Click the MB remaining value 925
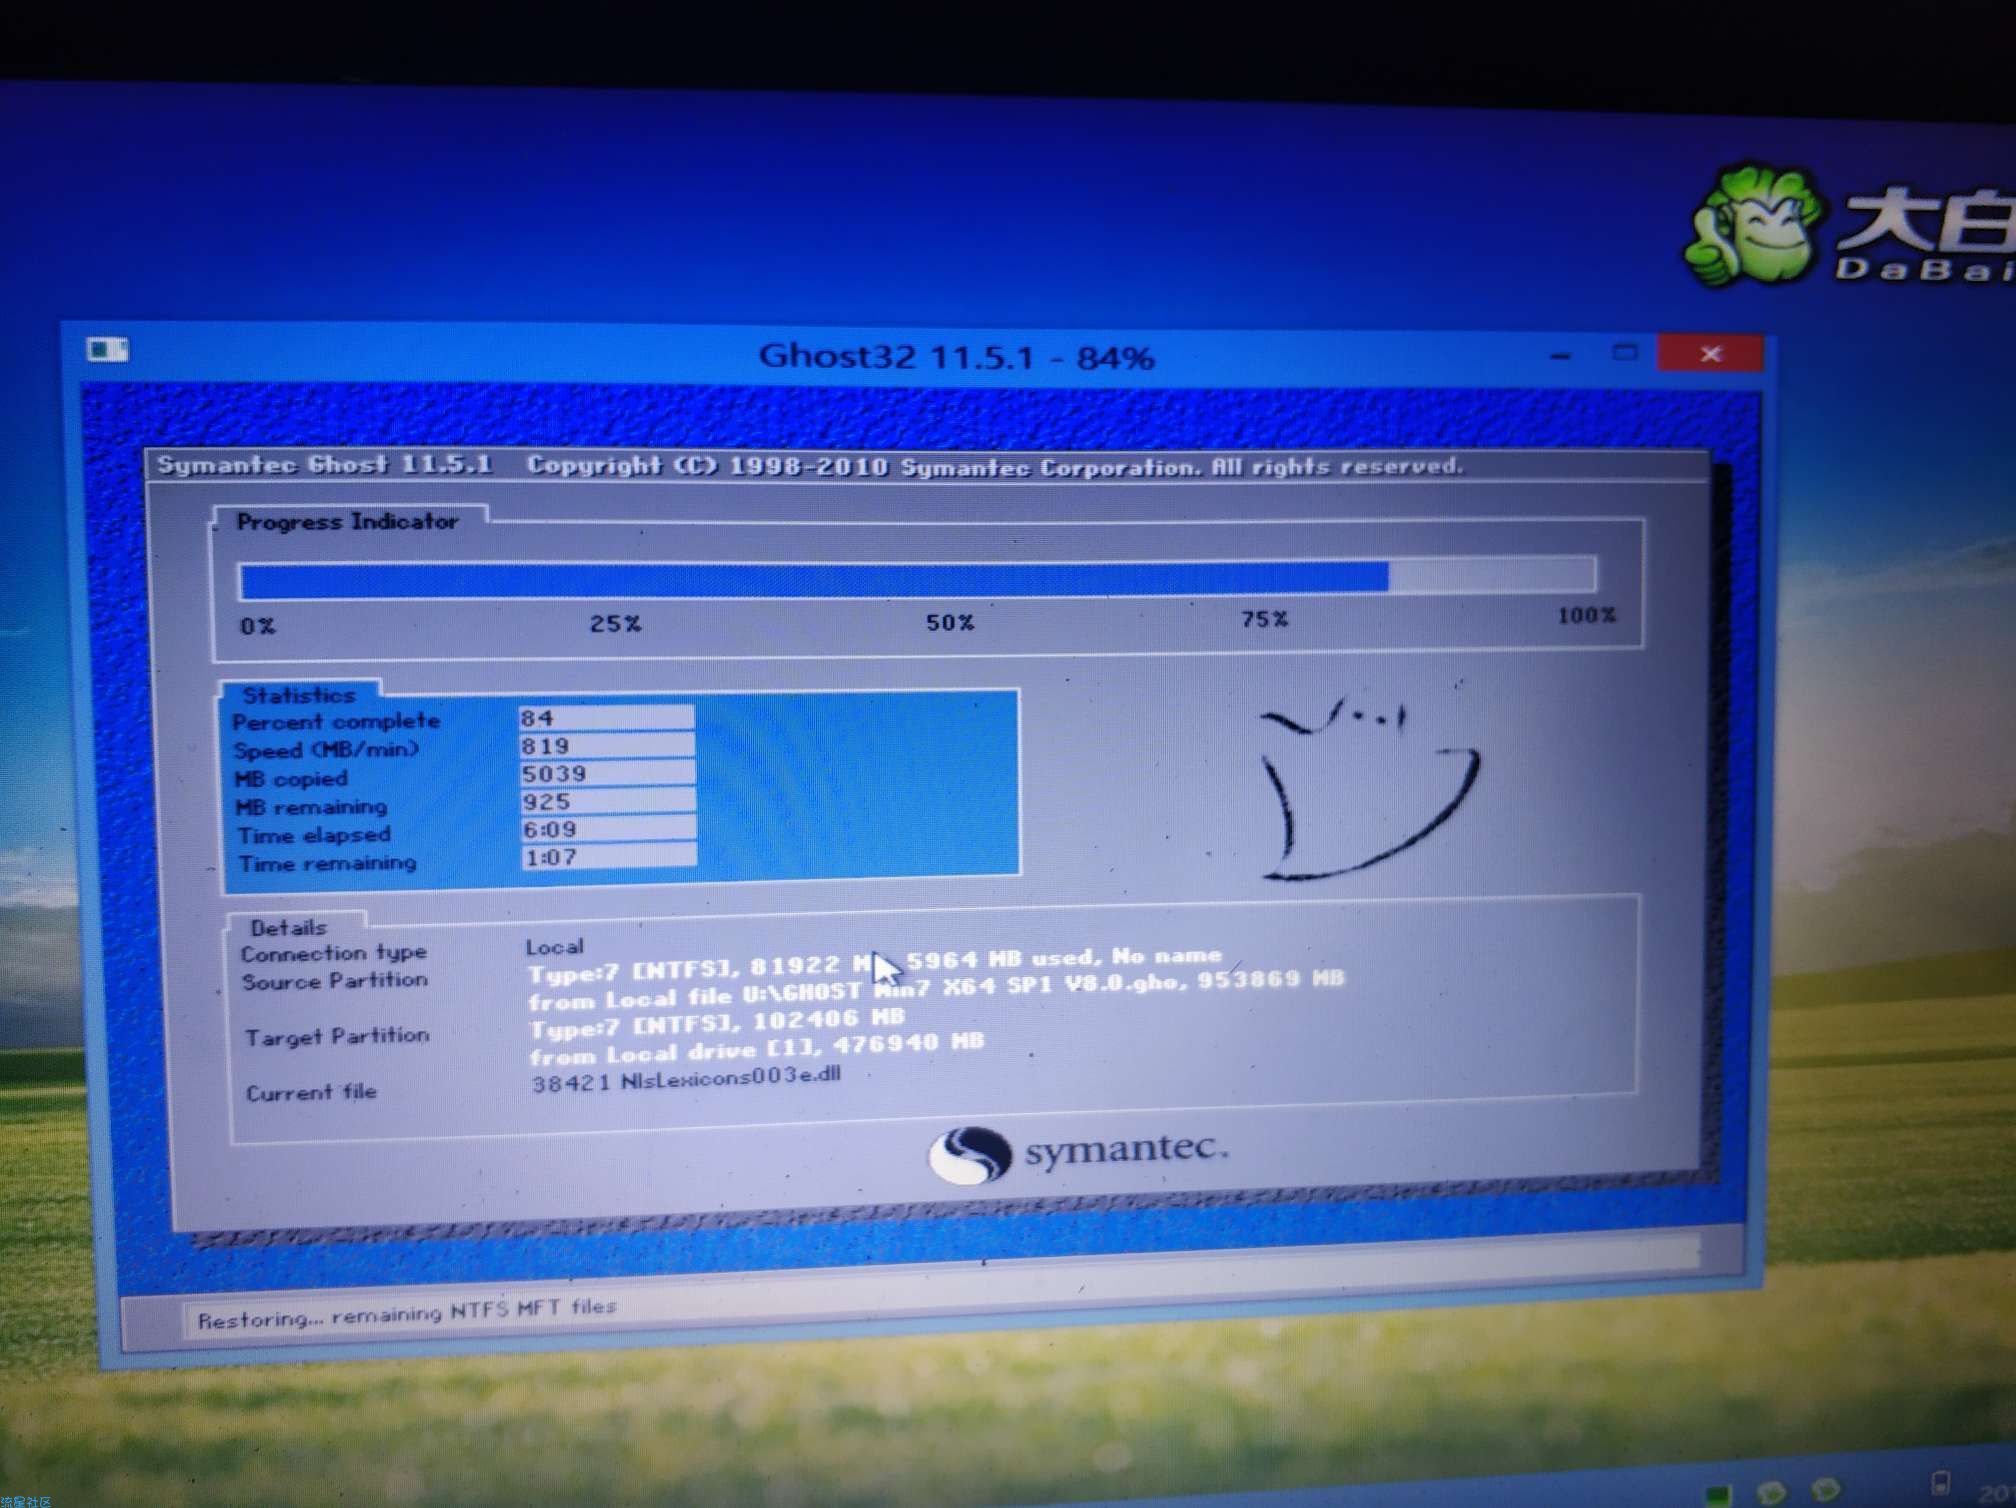This screenshot has height=1508, width=2016. pos(607,802)
